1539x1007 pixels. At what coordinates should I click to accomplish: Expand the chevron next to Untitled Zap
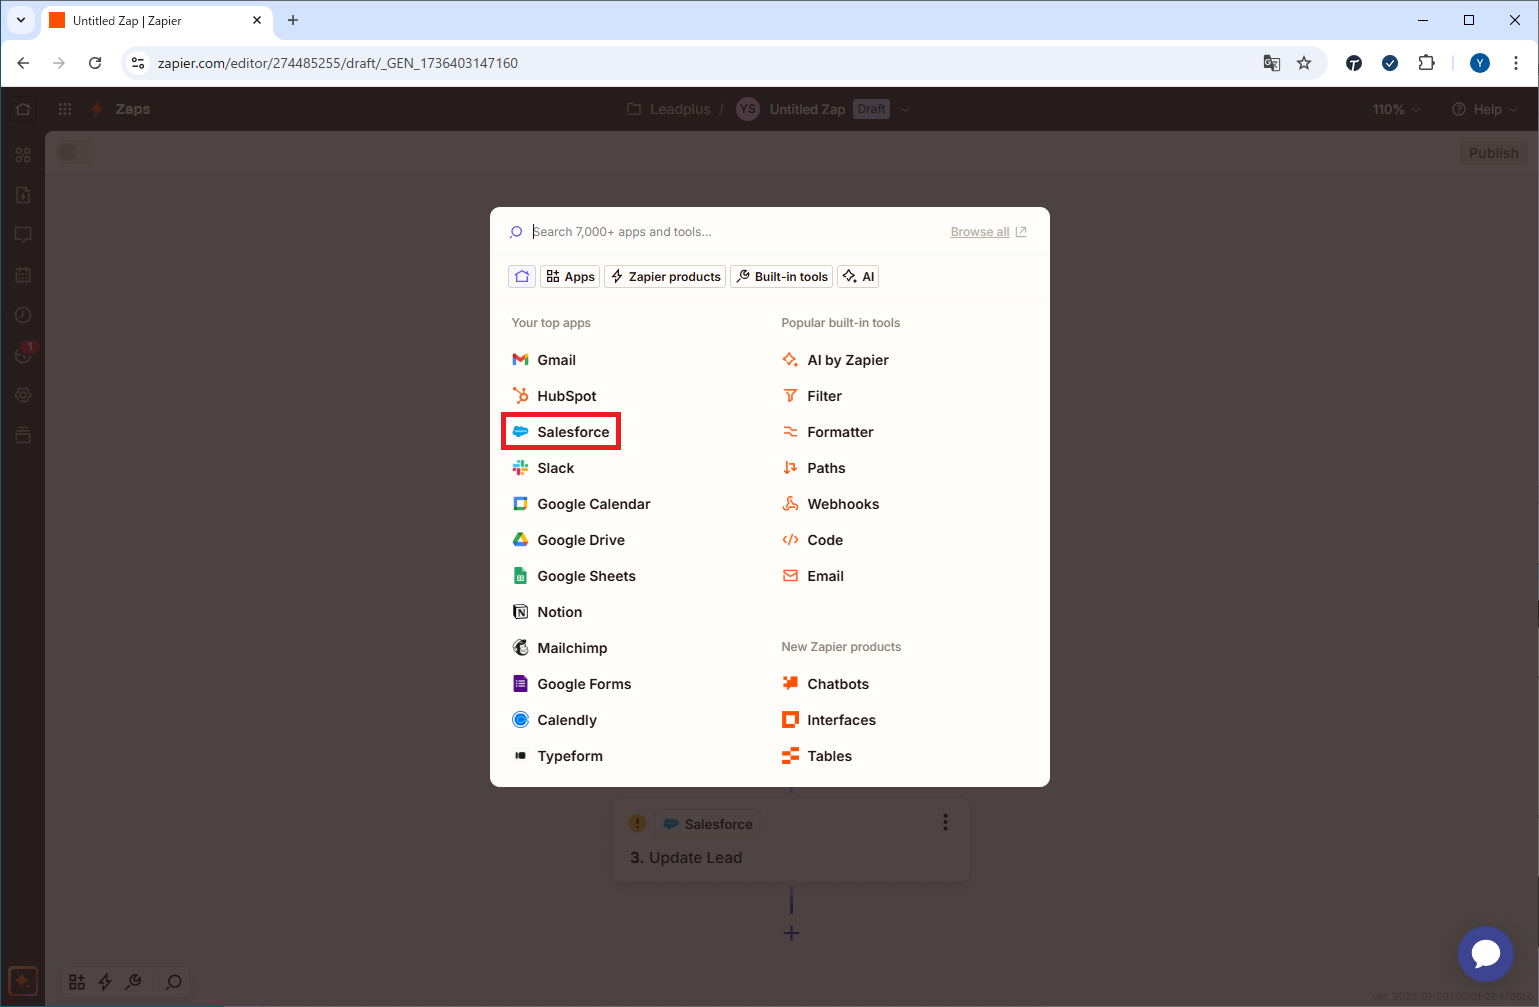click(x=906, y=109)
